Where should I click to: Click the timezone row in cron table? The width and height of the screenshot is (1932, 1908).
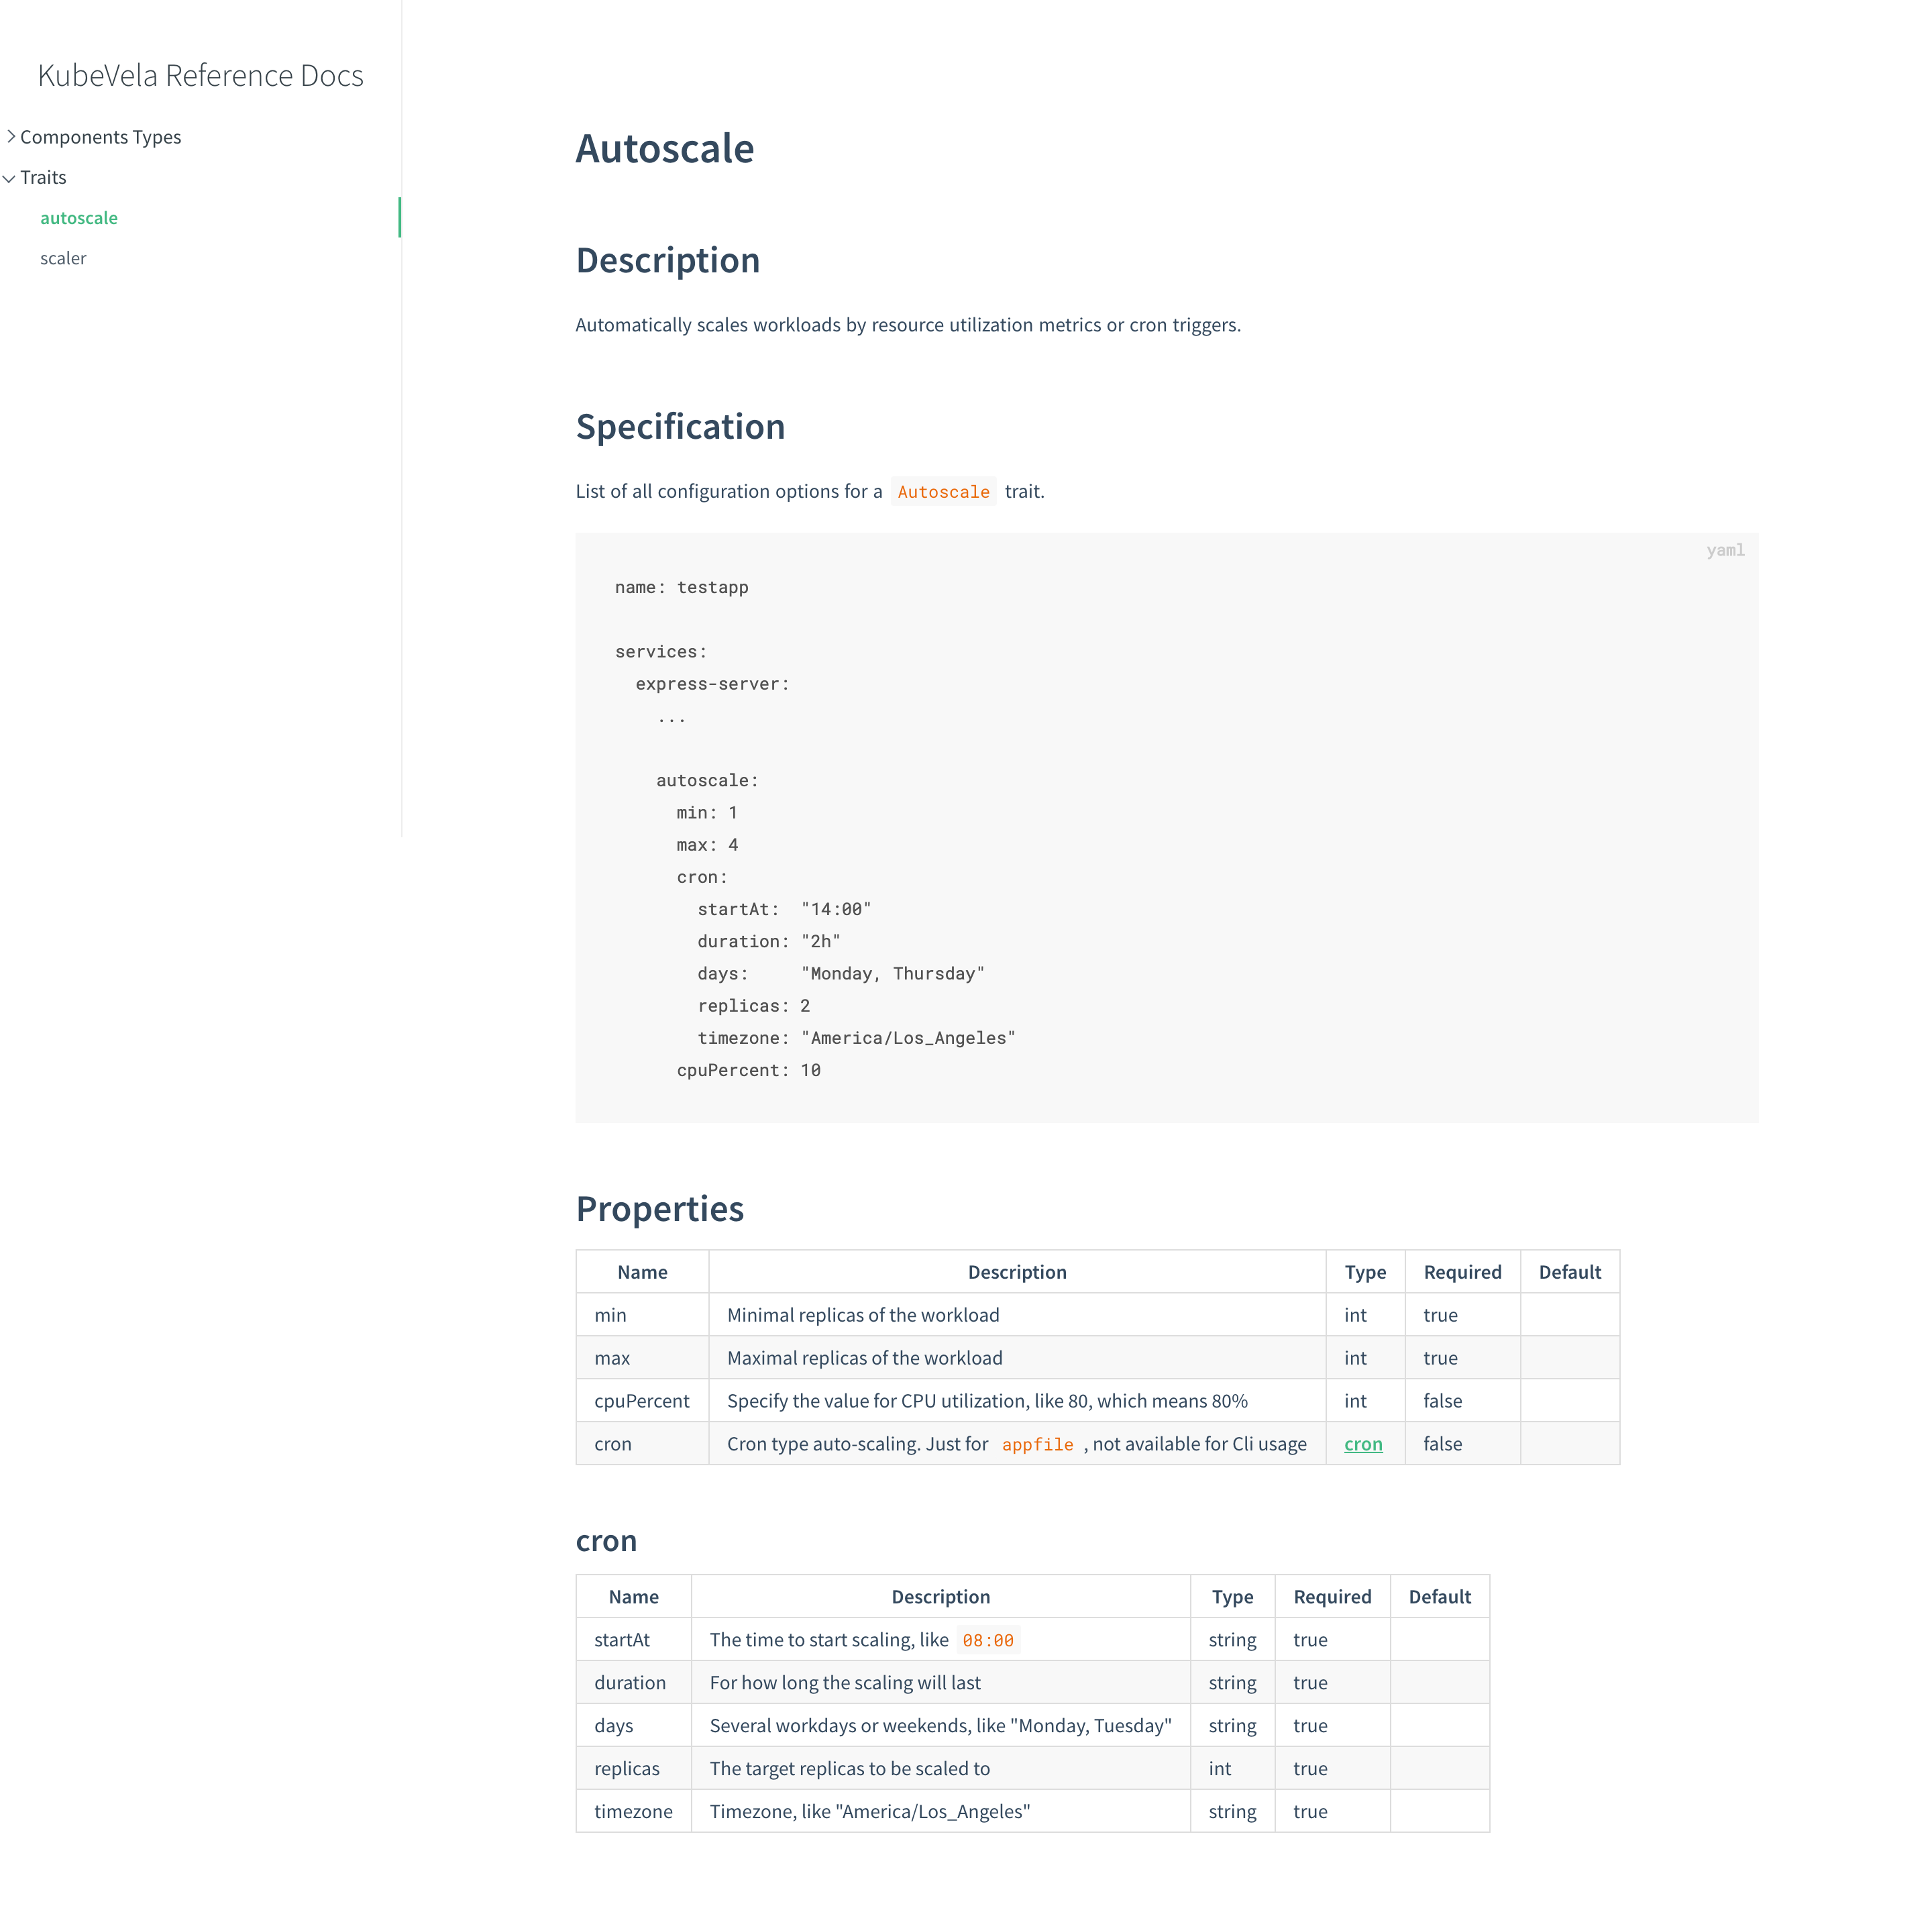click(x=633, y=1812)
